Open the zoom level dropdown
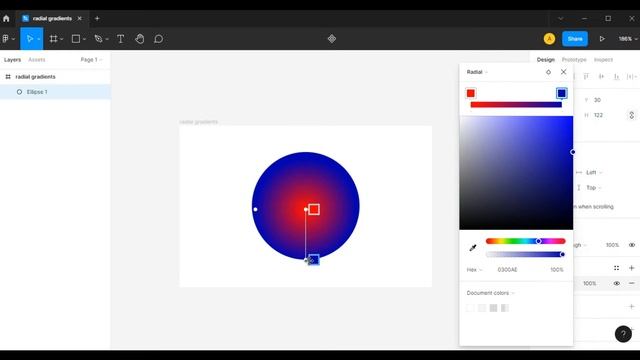 [628, 39]
